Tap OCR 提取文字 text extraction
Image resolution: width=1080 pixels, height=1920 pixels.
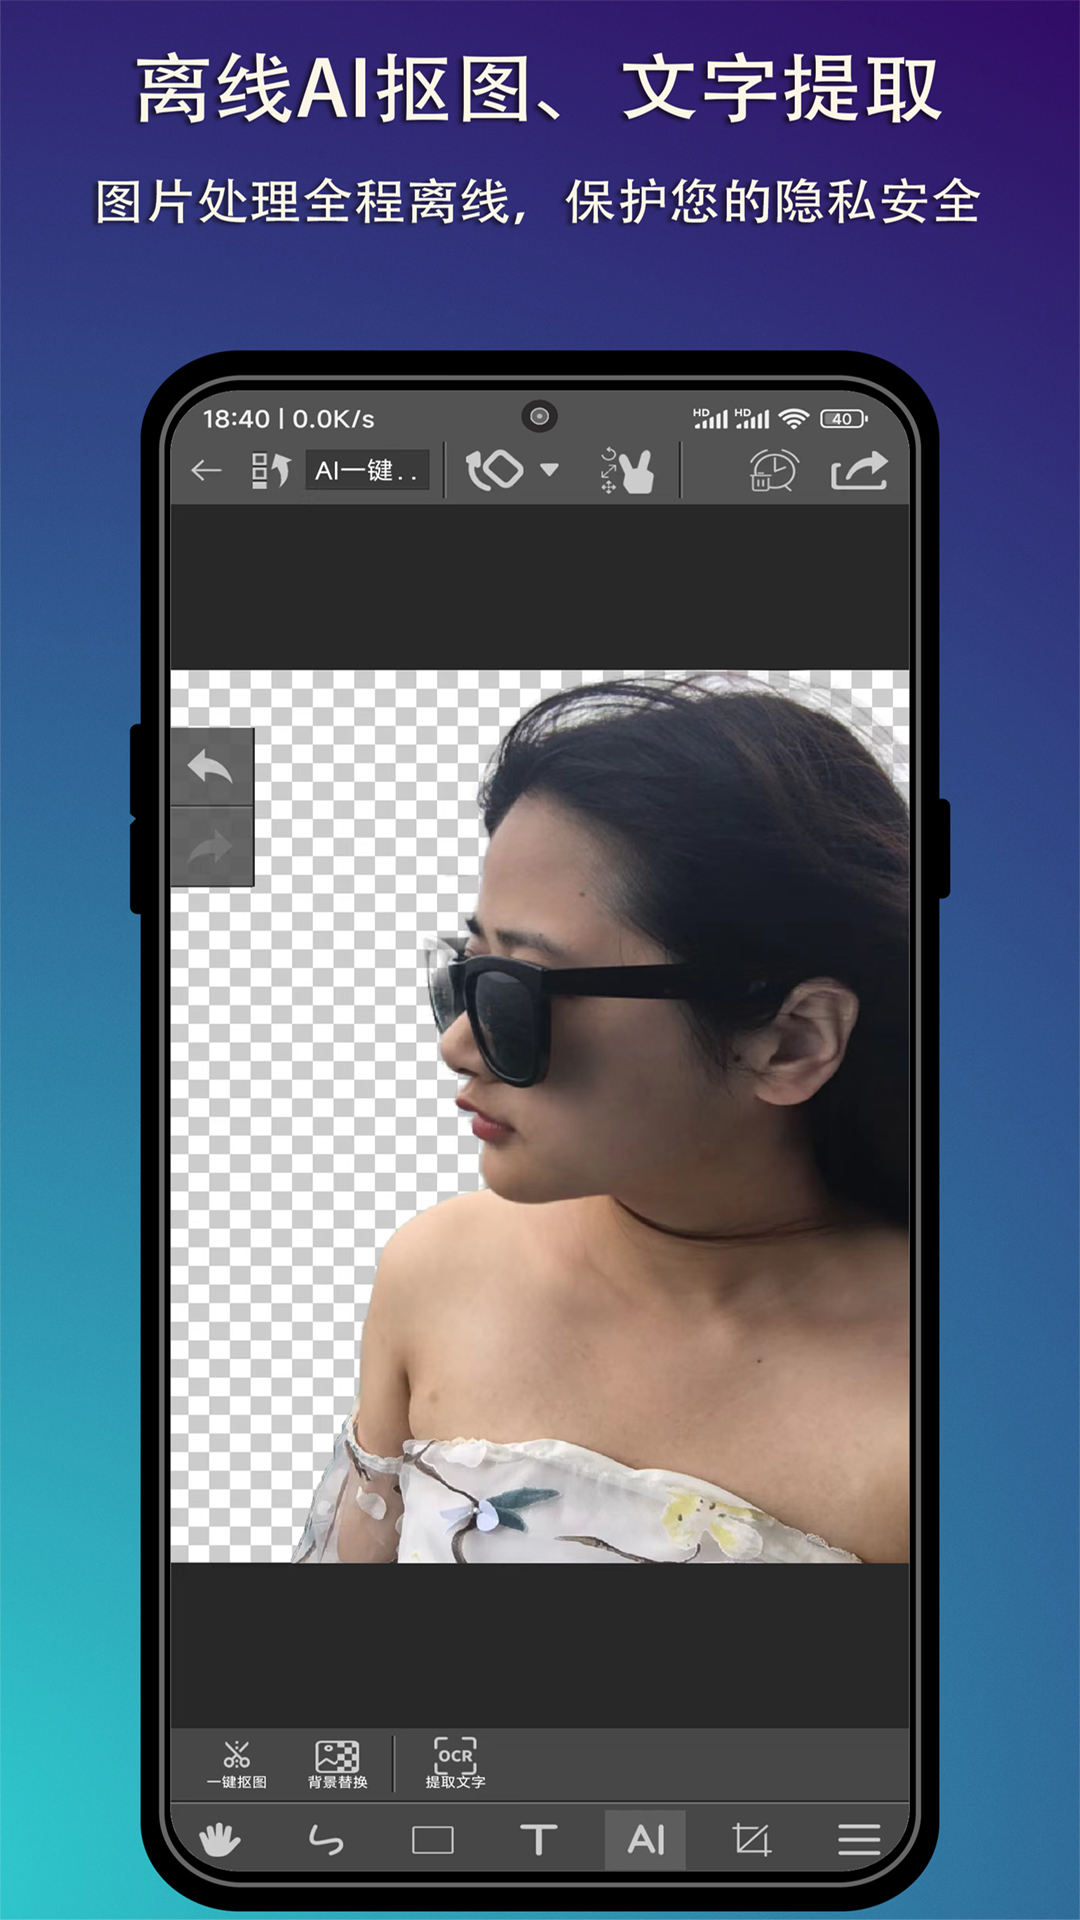tap(455, 1764)
